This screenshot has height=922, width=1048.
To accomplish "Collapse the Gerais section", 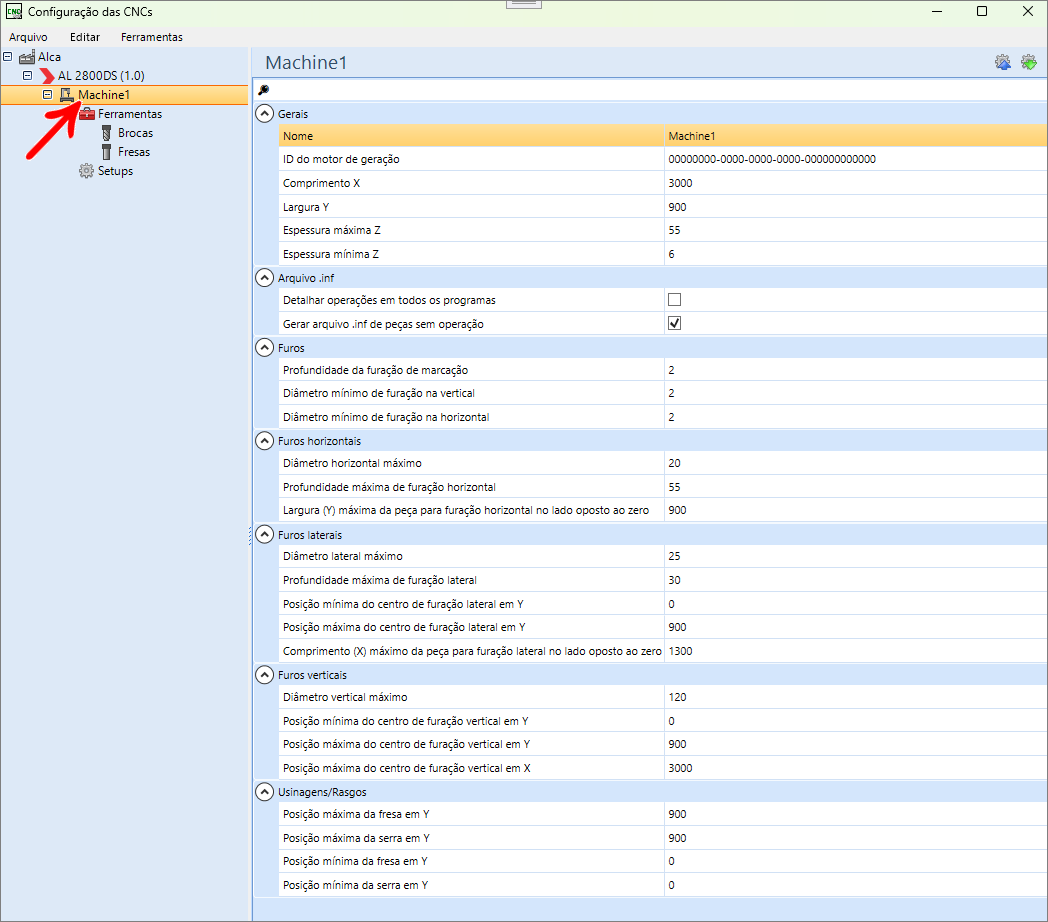I will click(x=265, y=114).
